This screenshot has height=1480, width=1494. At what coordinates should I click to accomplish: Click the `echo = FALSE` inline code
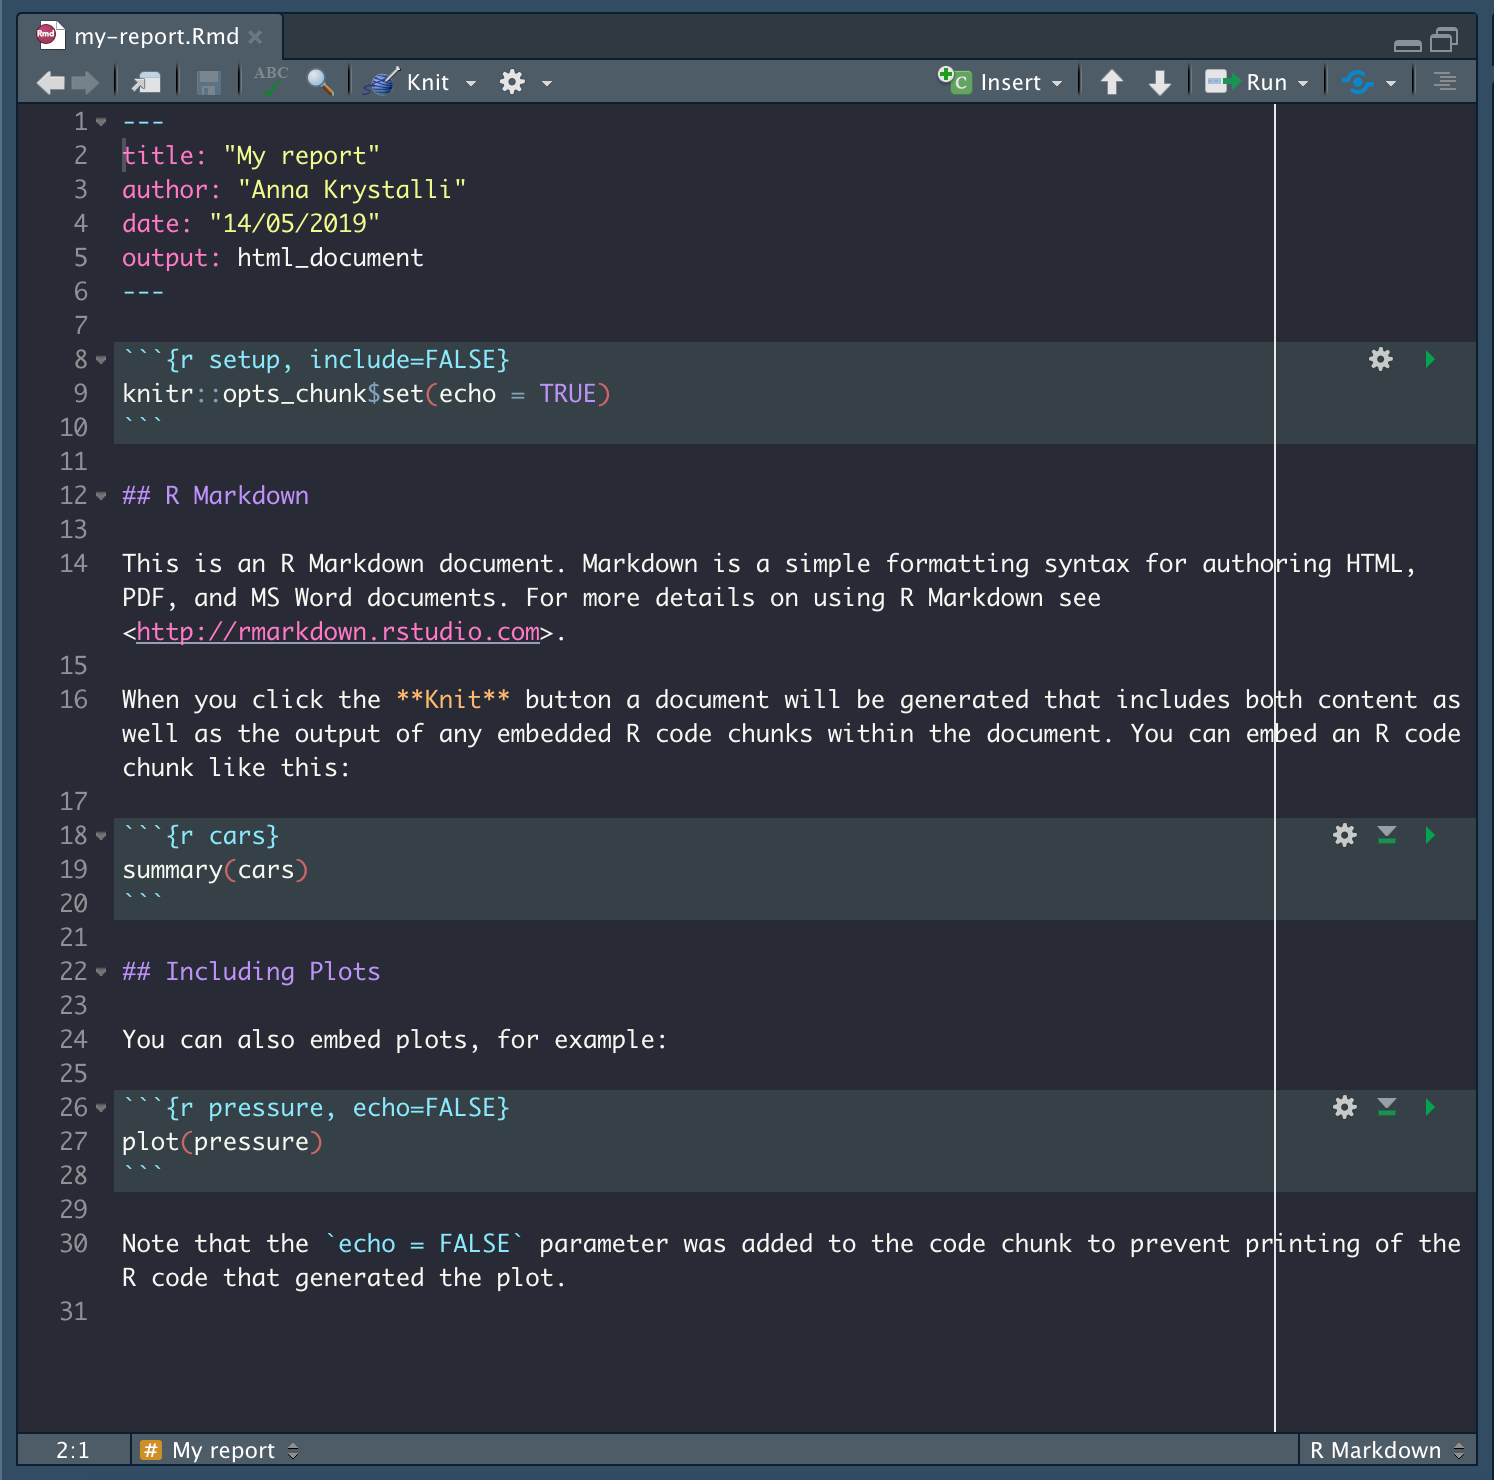pos(424,1244)
